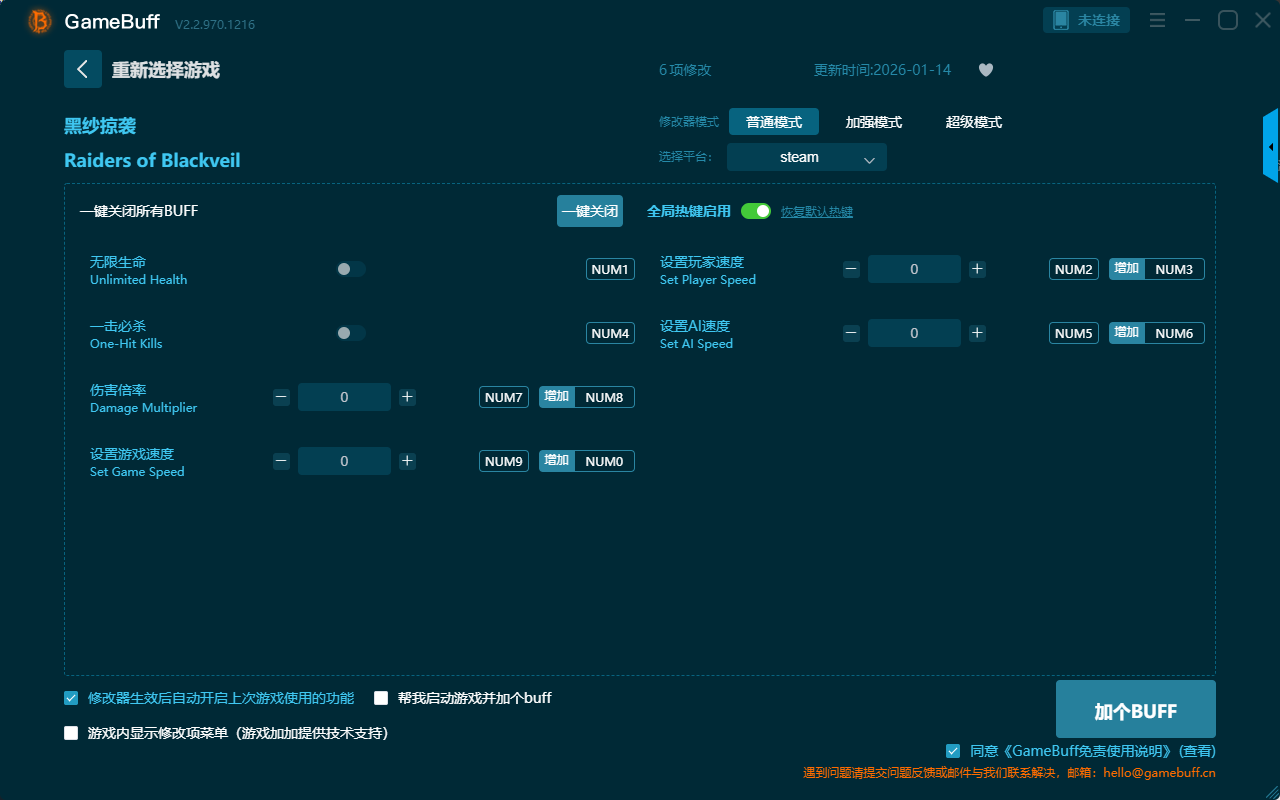Screen dimensions: 1280x800
Task: Disable the global hotkey toggle
Action: pos(756,211)
